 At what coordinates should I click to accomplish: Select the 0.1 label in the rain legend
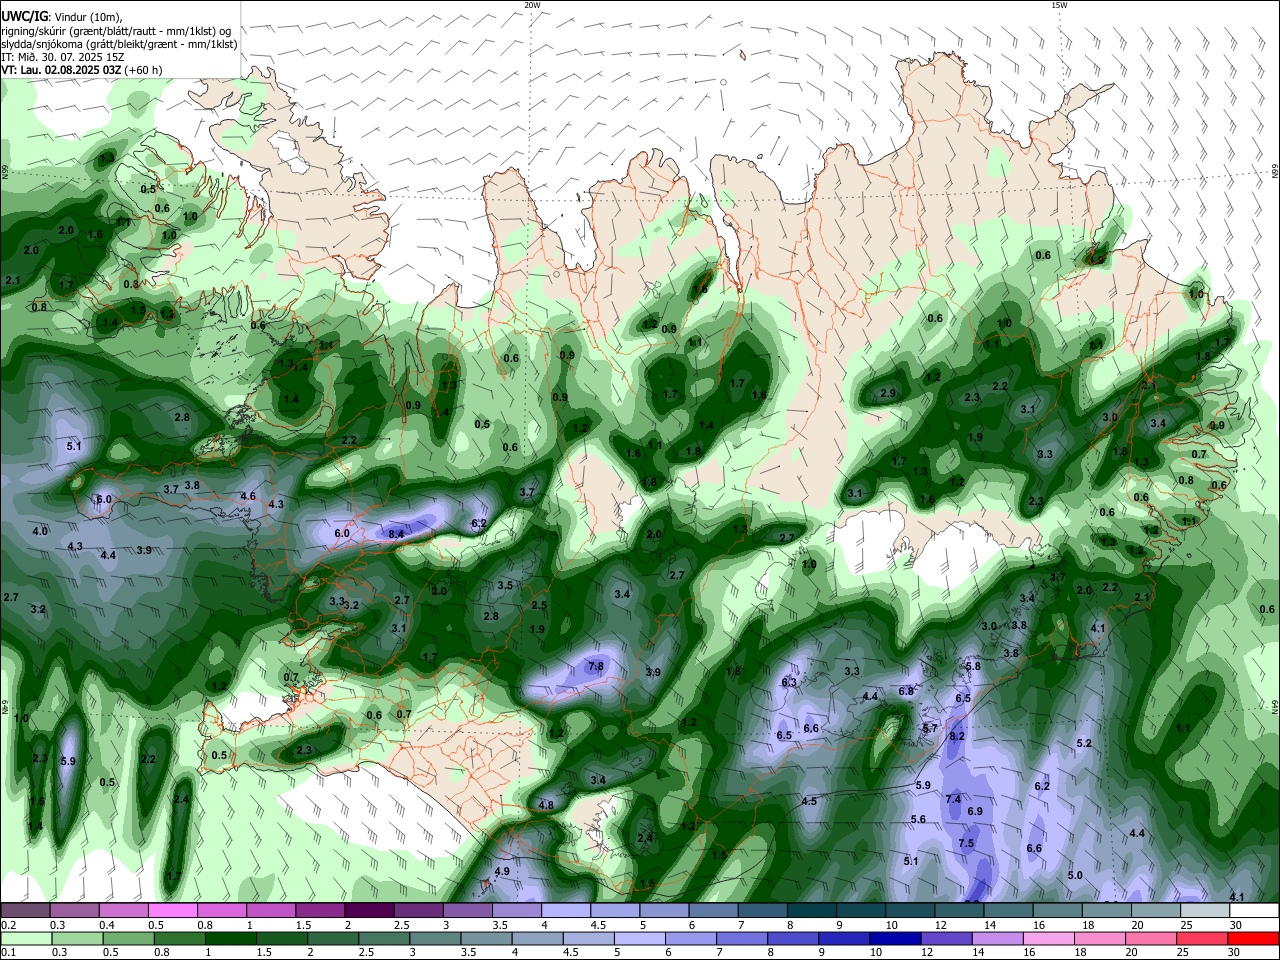coord(9,953)
